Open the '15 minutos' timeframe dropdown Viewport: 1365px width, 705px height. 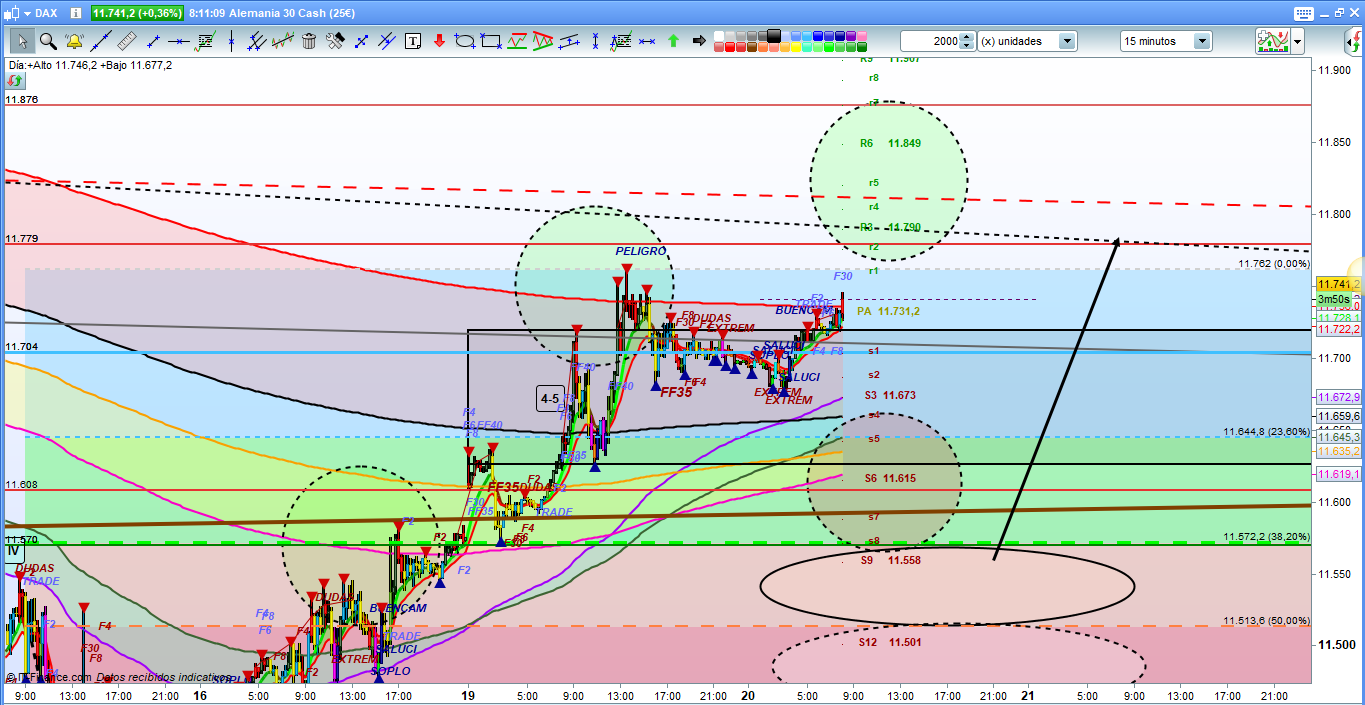point(1201,41)
